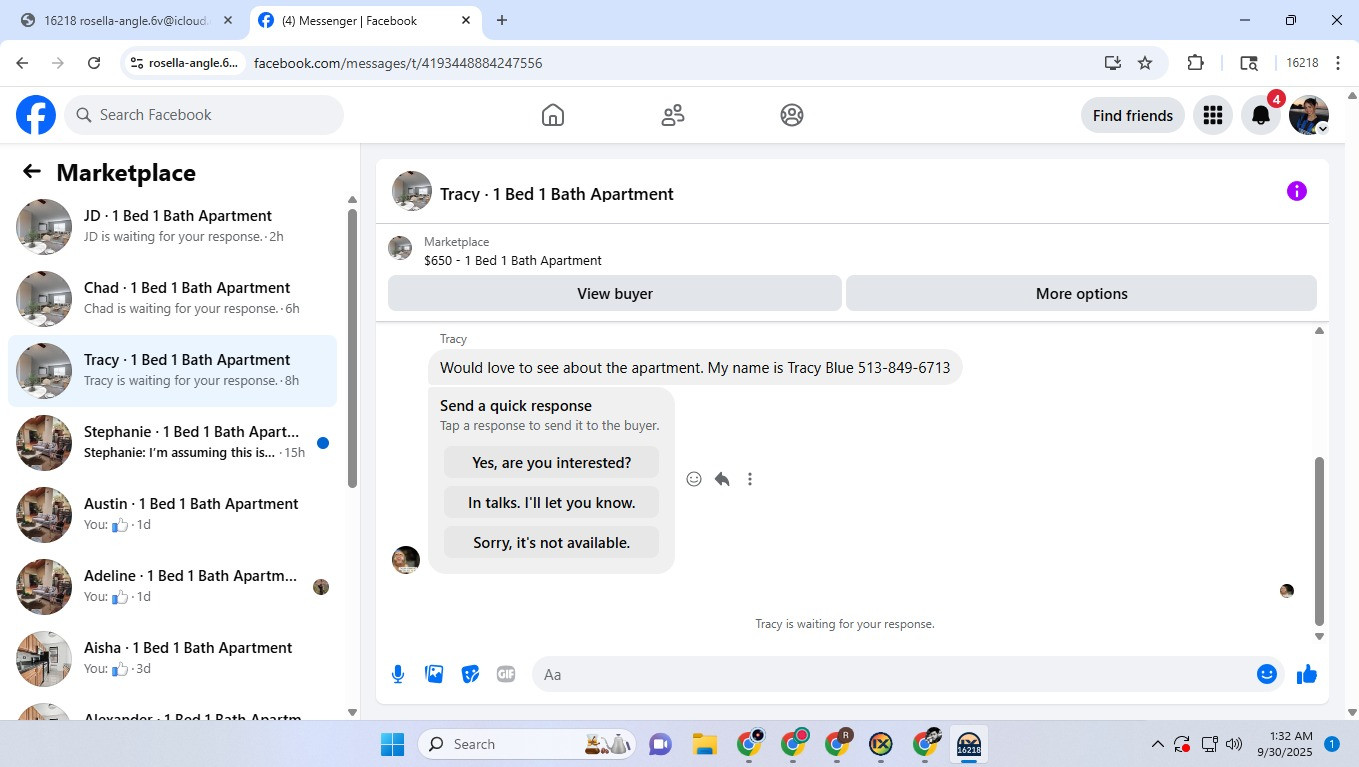Click the Windows taskbar Search box
The image size is (1359, 767).
tap(528, 744)
